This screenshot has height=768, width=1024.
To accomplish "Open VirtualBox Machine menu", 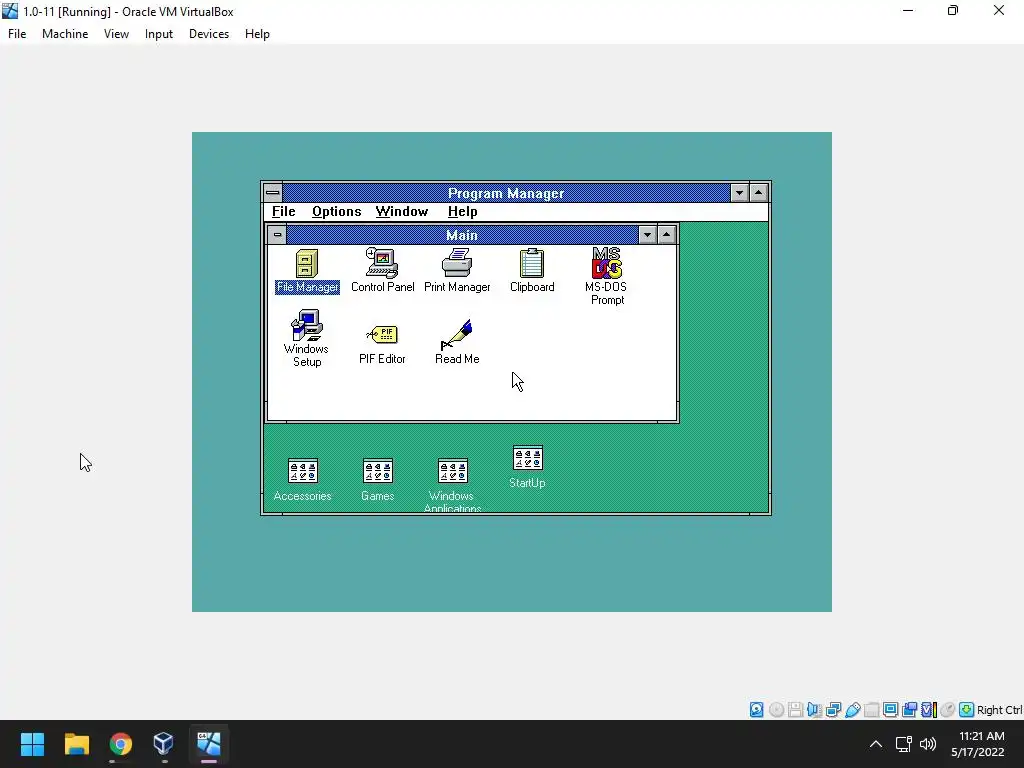I will (x=65, y=34).
